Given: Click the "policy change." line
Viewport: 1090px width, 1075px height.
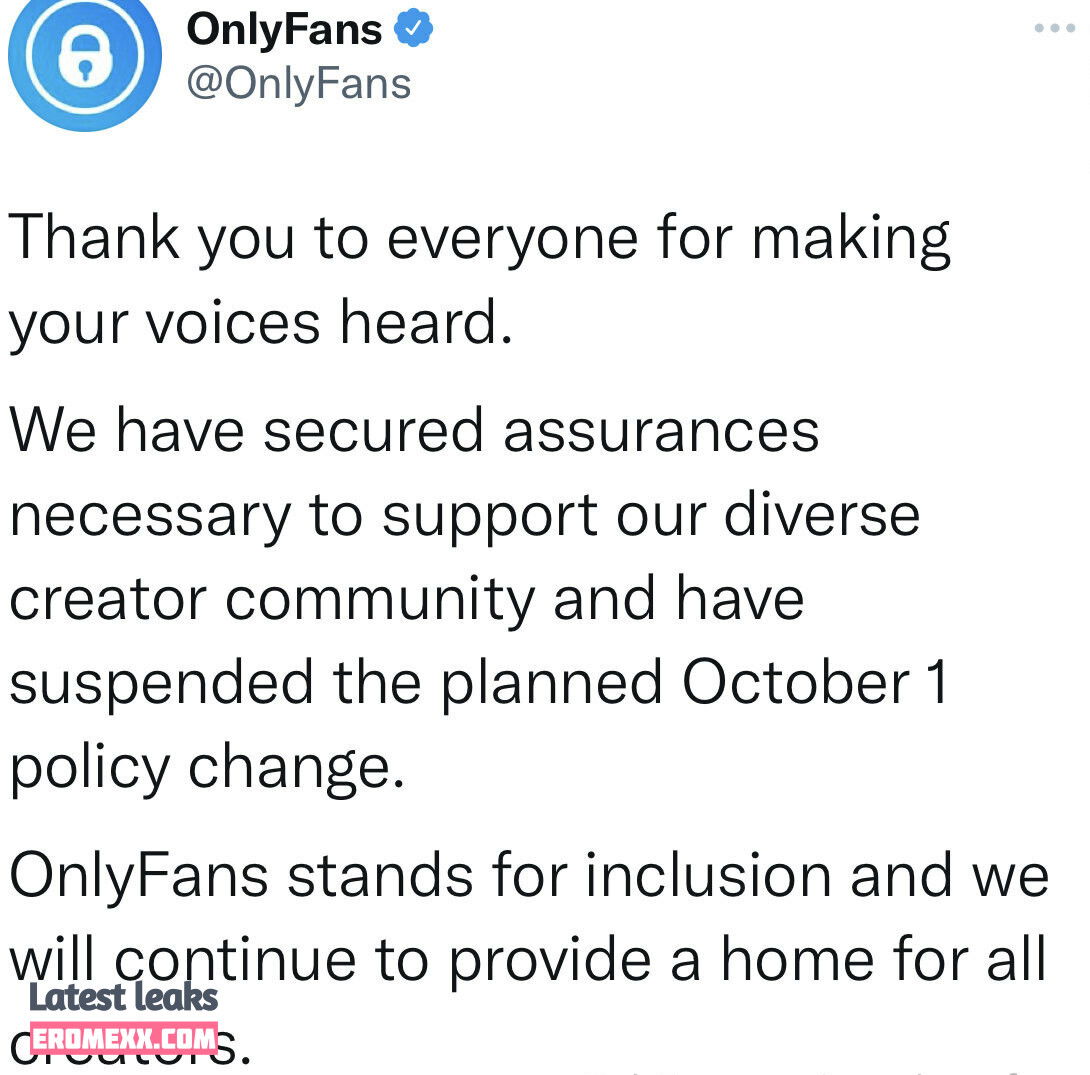Looking at the screenshot, I should coord(207,768).
